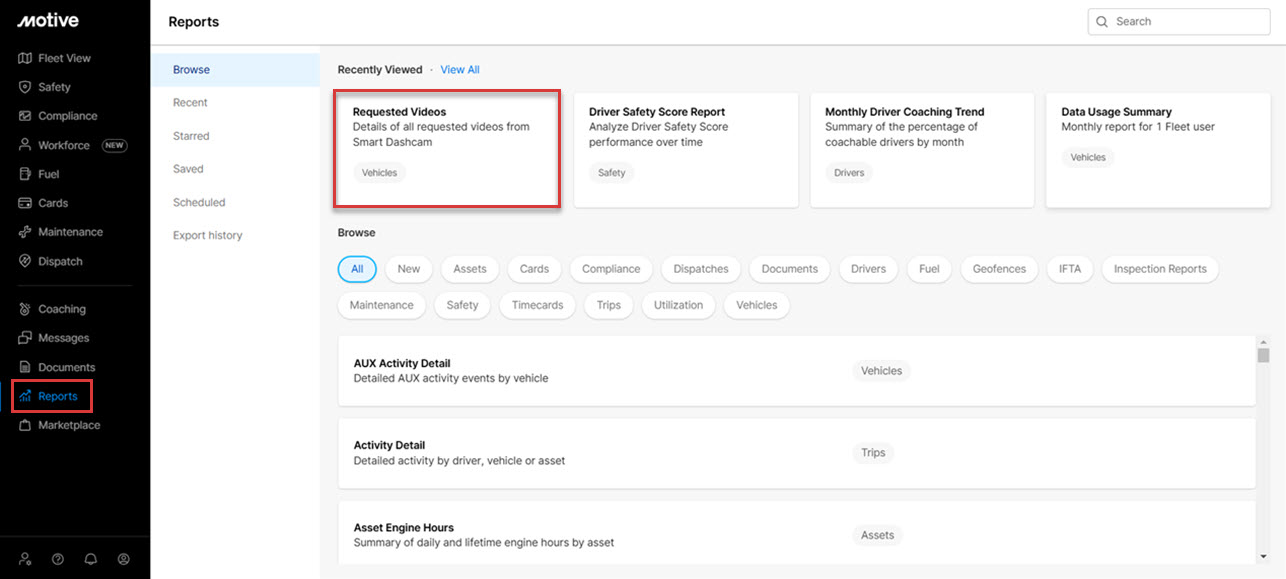
Task: Click inside the Search field
Action: [1178, 21]
